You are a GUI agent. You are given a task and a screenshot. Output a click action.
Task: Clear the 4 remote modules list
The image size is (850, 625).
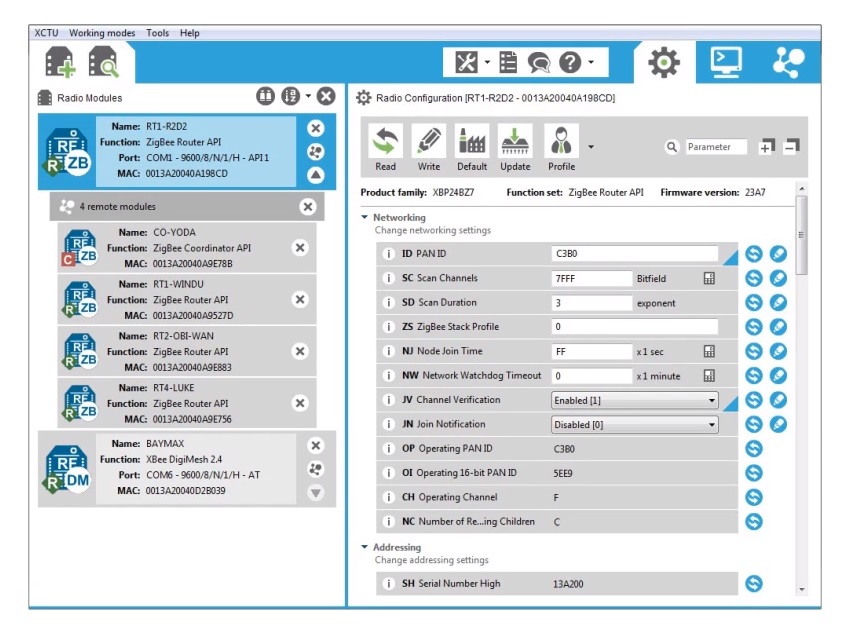coord(308,207)
